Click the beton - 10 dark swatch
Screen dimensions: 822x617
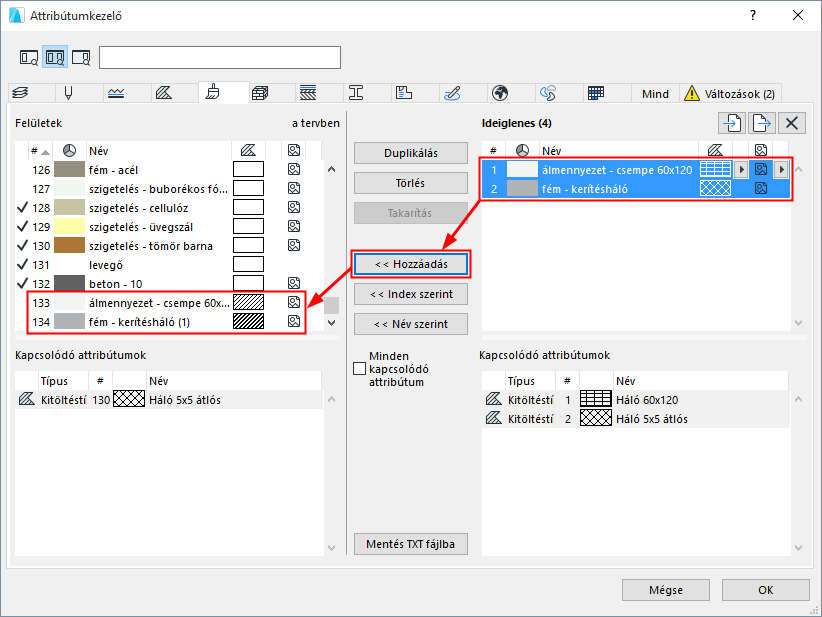[69, 284]
